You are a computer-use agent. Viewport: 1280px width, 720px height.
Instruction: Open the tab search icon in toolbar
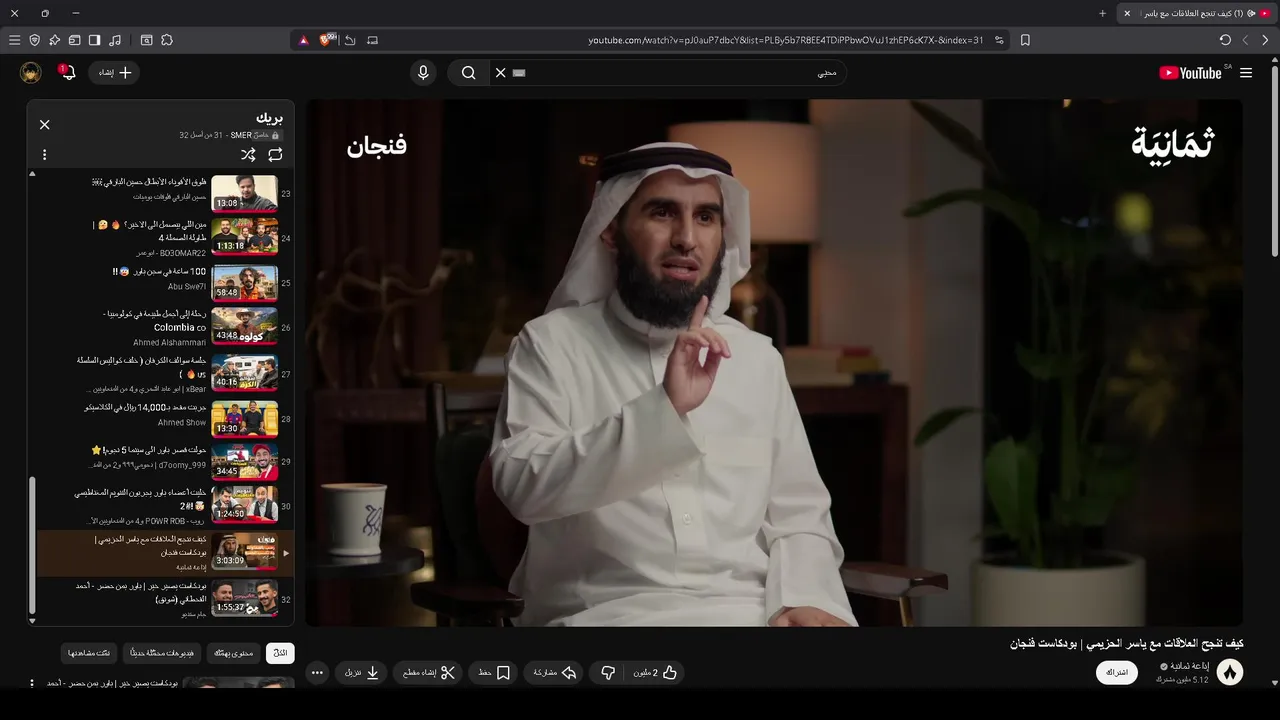pyautogui.click(x=146, y=40)
